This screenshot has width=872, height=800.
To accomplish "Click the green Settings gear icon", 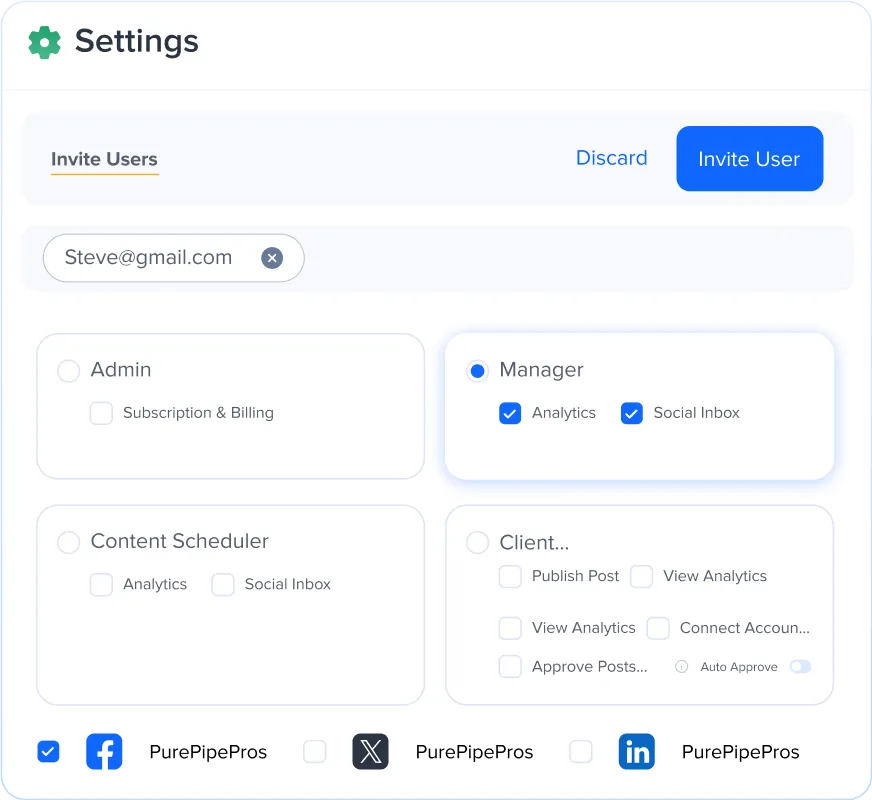I will 44,42.
